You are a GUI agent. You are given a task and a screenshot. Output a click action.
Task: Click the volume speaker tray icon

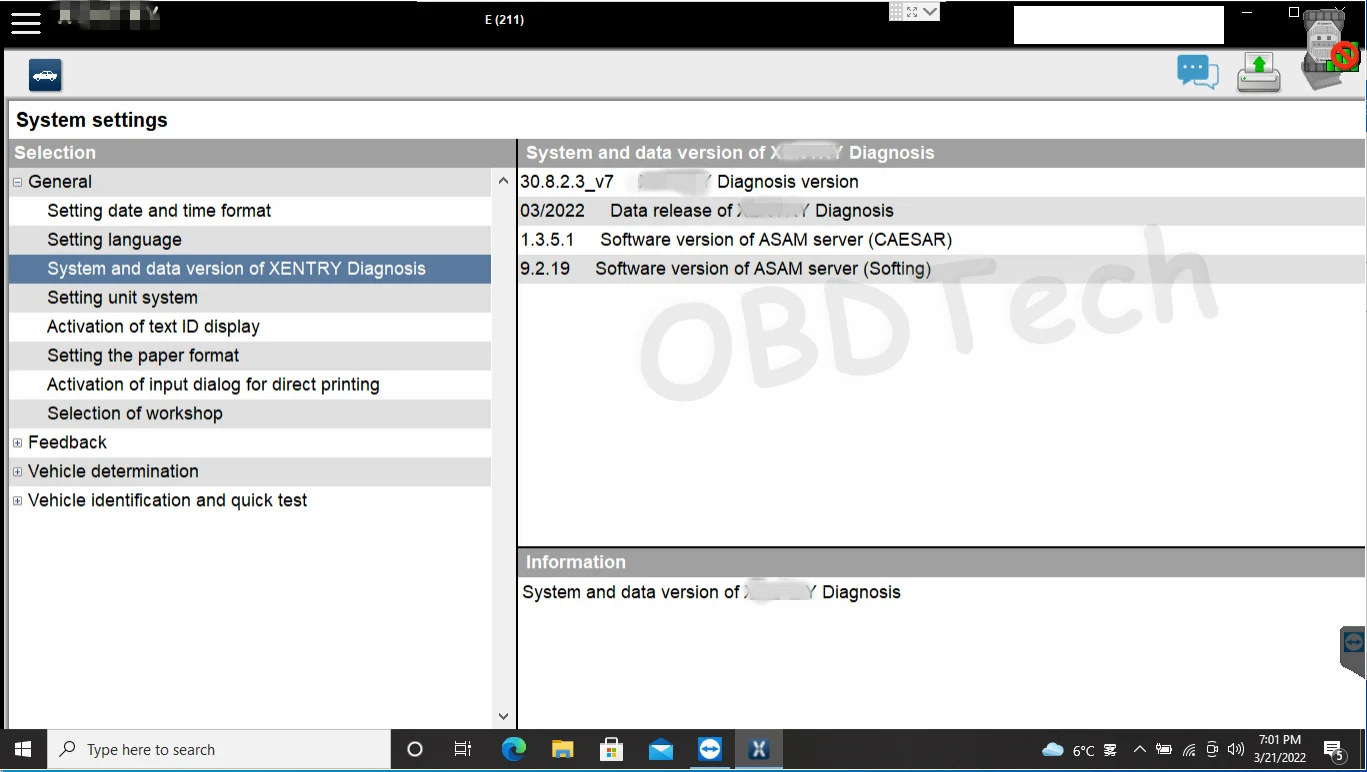pos(1235,750)
